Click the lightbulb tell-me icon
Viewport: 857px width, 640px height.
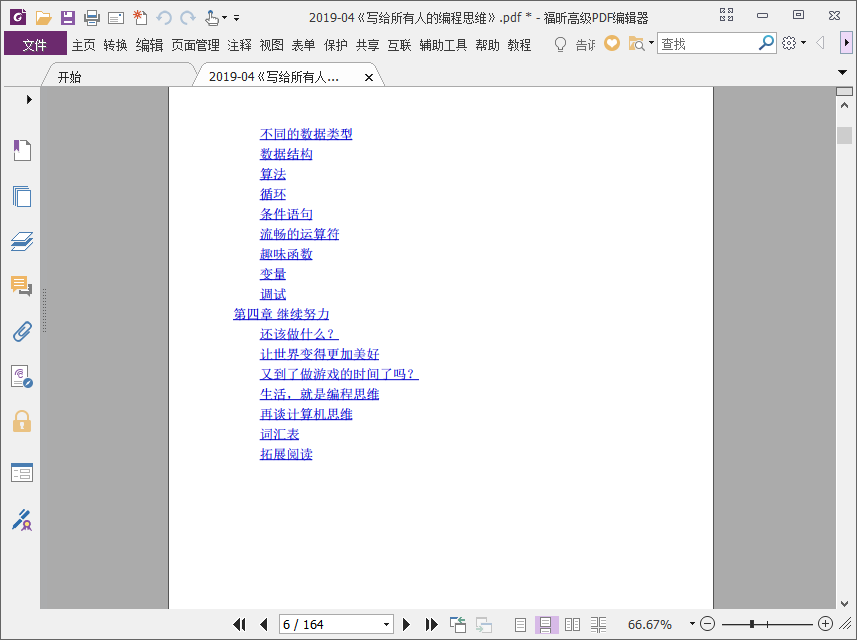click(x=560, y=44)
